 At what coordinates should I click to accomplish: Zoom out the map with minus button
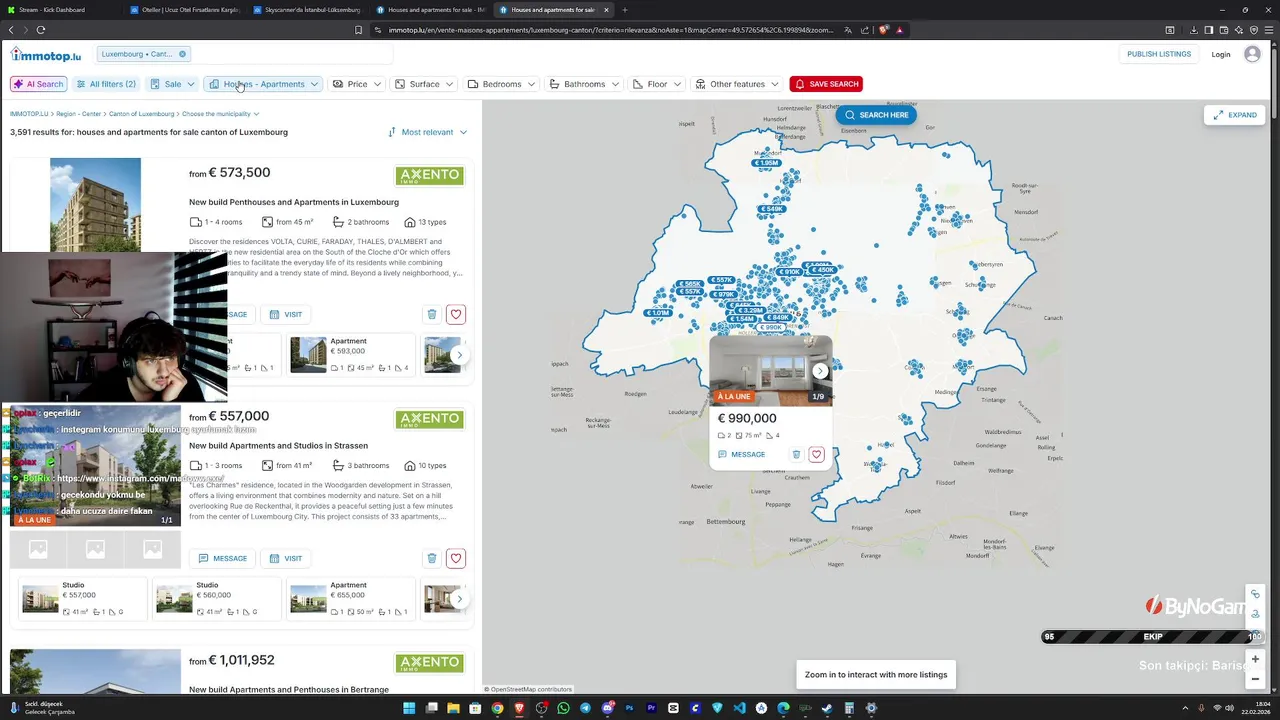[1255, 679]
